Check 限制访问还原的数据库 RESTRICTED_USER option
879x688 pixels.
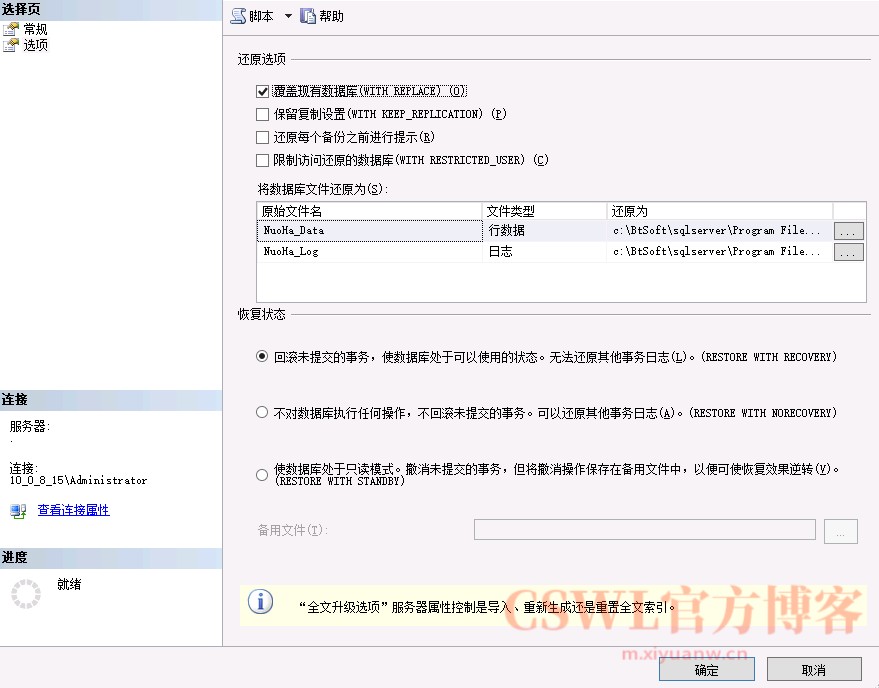(x=263, y=160)
